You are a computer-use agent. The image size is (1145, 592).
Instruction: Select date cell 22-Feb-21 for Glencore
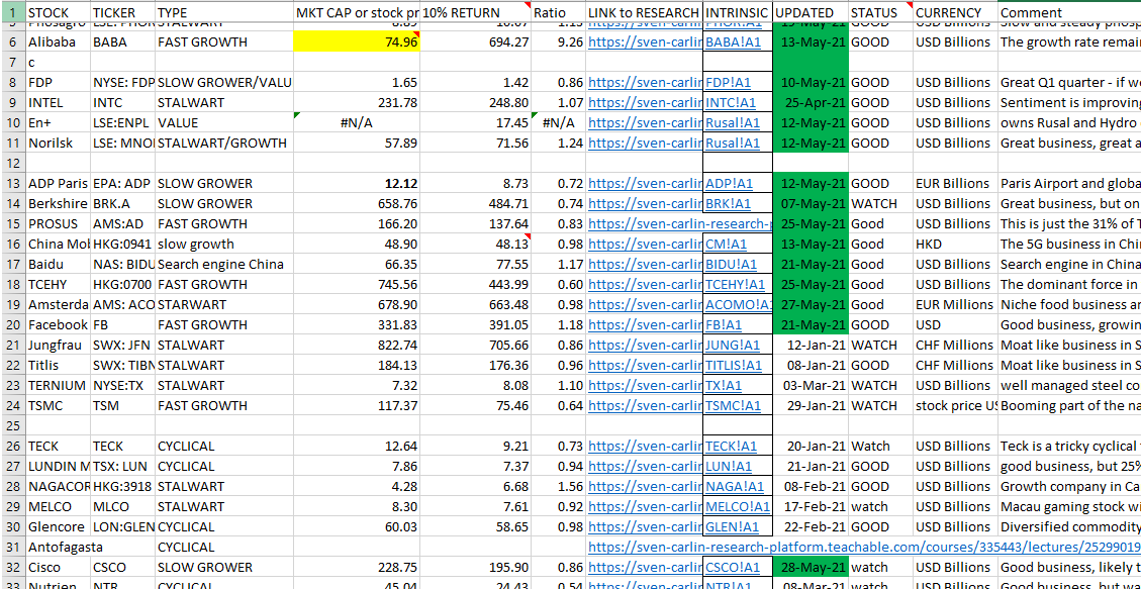point(811,527)
